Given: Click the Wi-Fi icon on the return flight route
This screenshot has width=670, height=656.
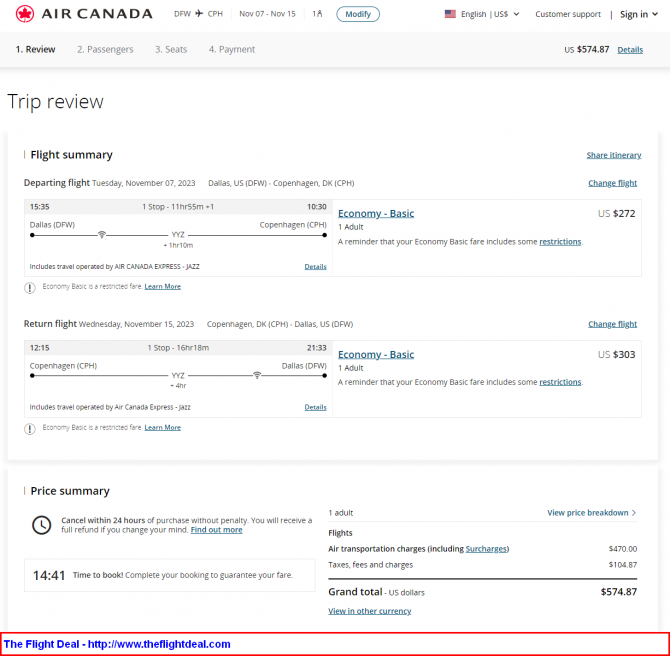Looking at the screenshot, I should (257, 375).
